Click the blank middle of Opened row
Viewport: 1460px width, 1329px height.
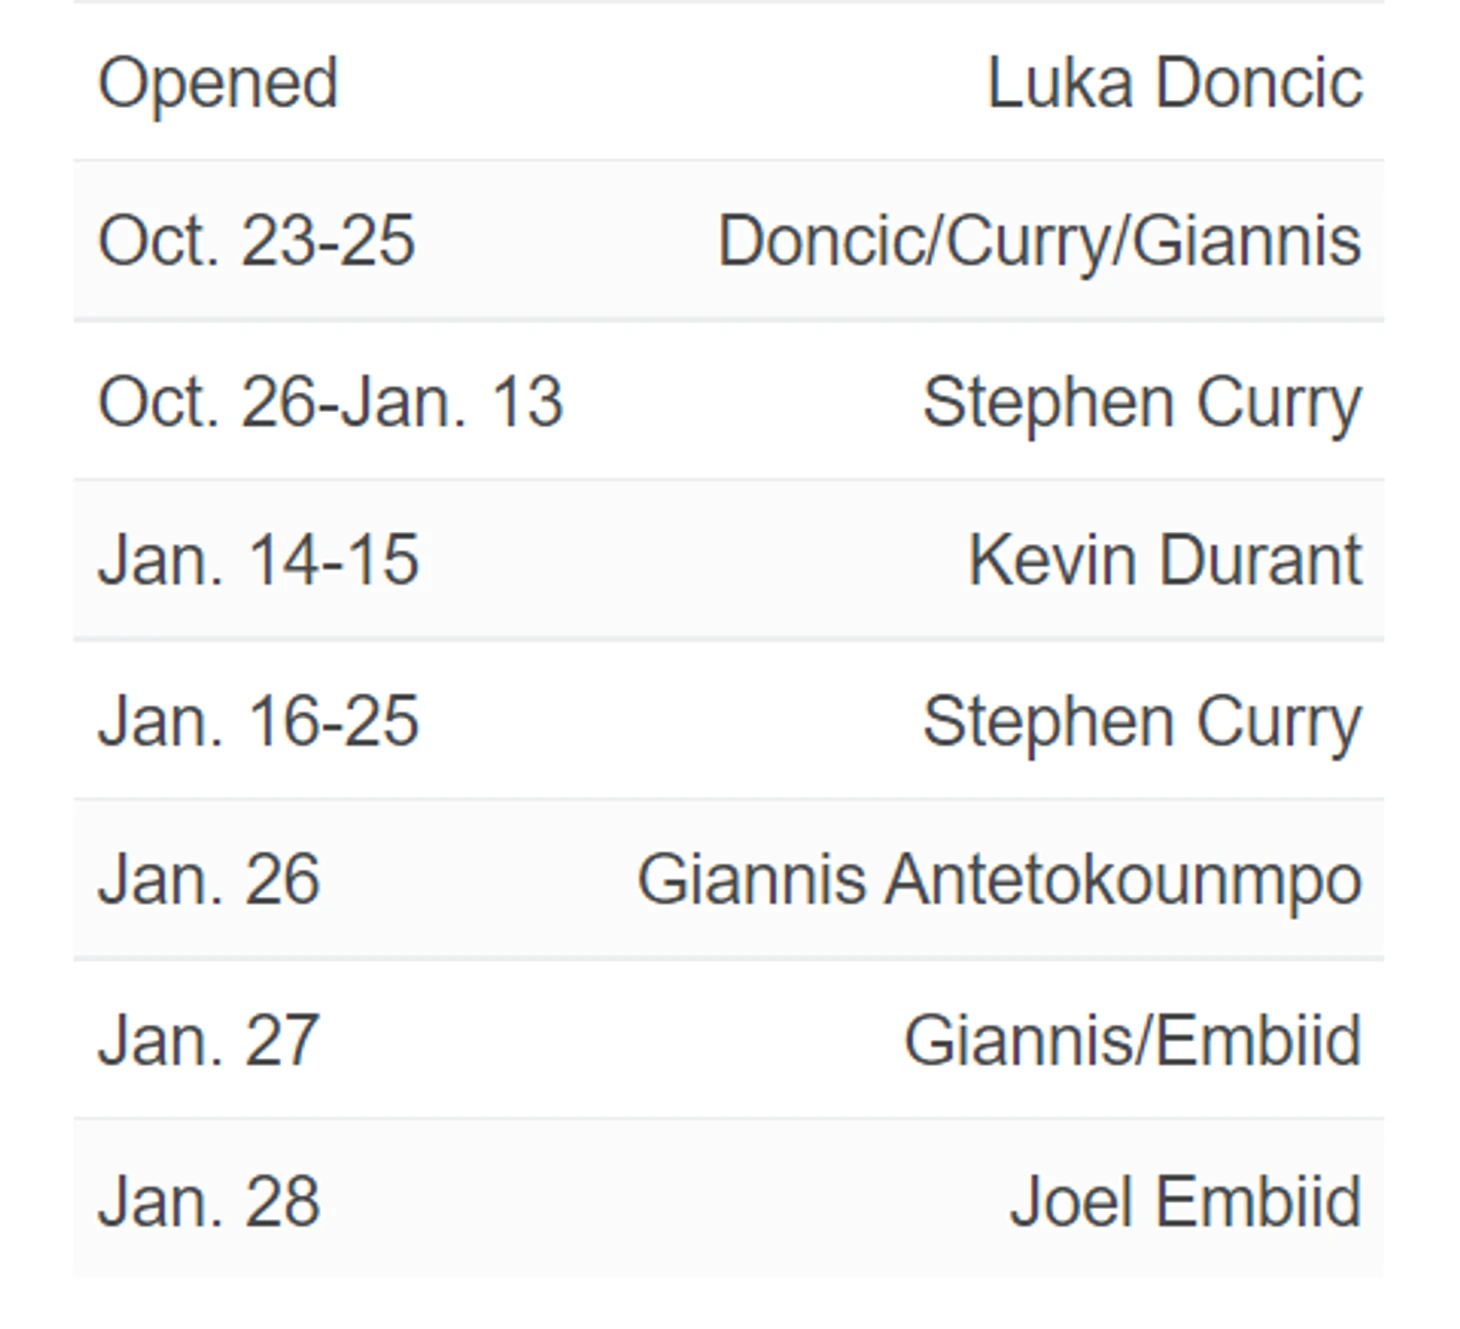pyautogui.click(x=660, y=82)
